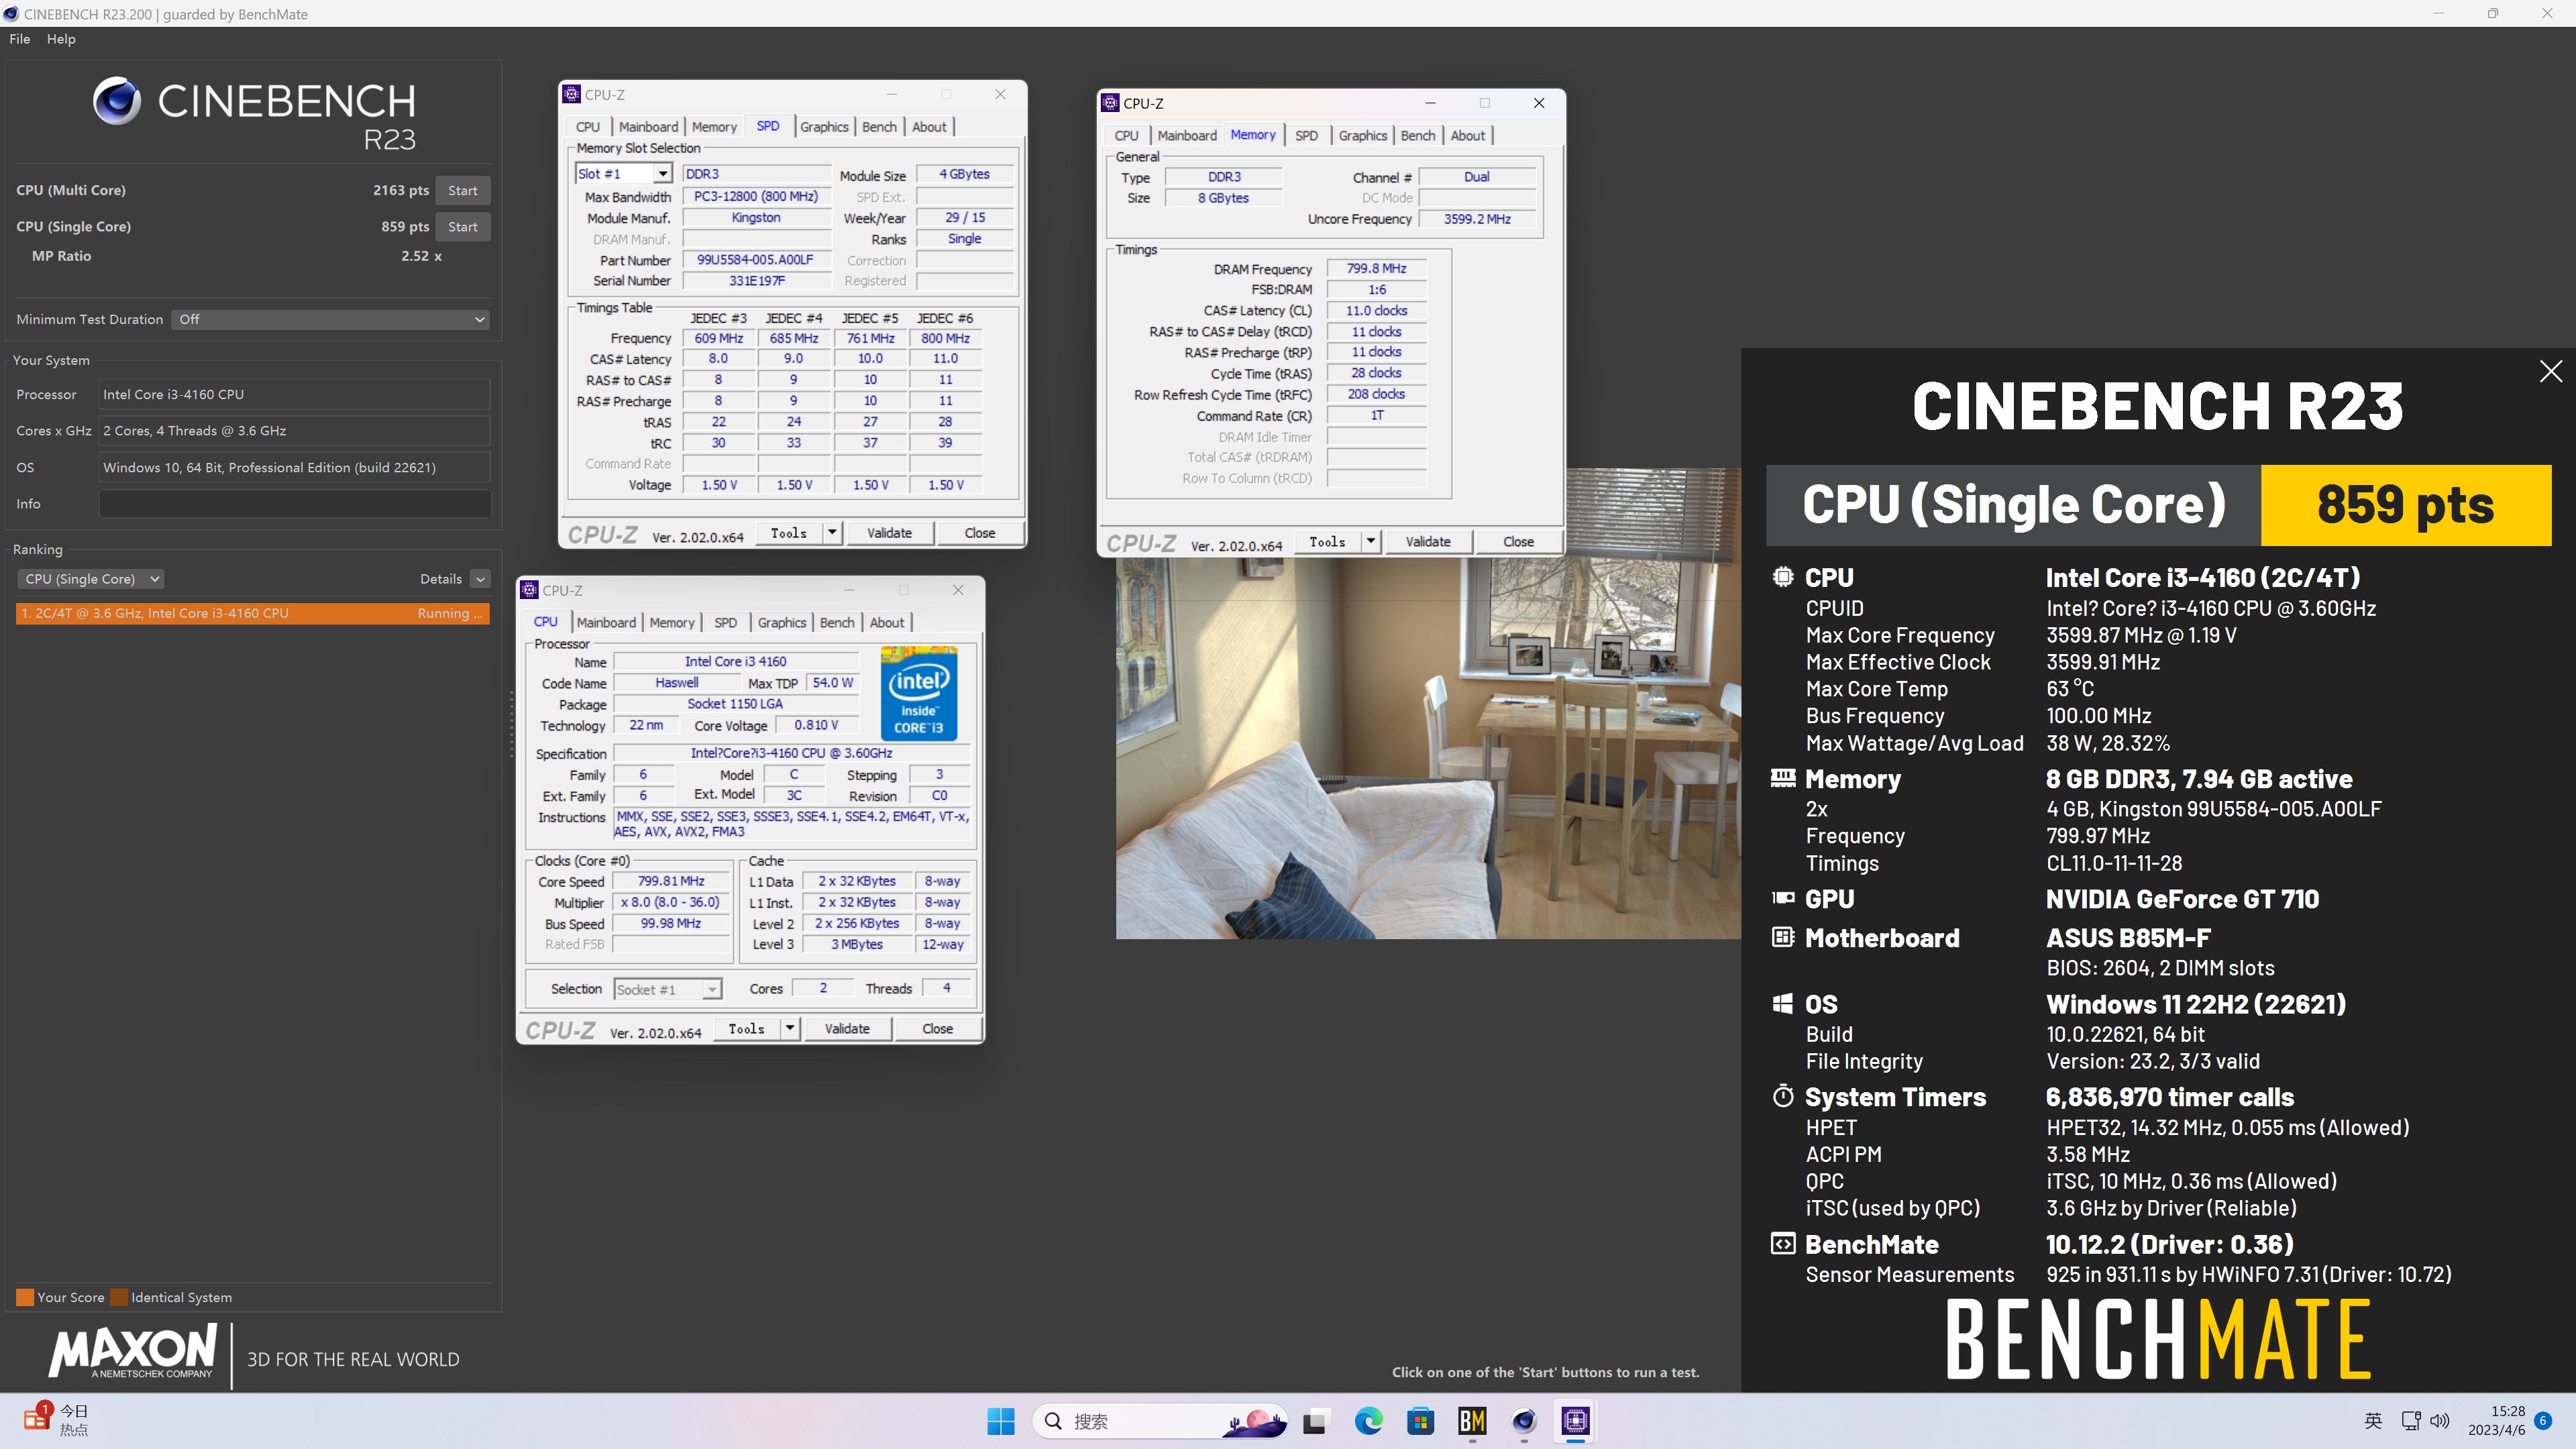Open Task View icon in taskbar
Screen dimensions: 2576x1449
pos(1315,1421)
